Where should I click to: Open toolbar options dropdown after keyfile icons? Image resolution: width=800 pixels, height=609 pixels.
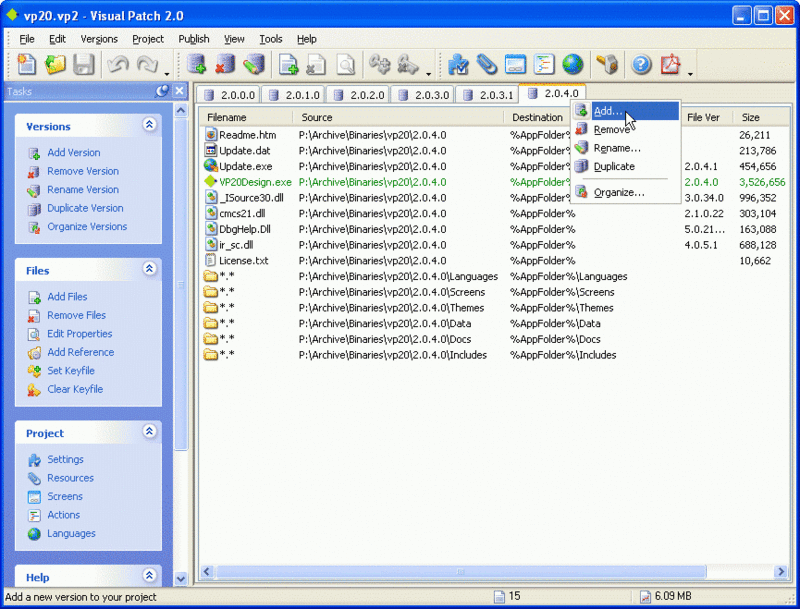click(x=429, y=74)
